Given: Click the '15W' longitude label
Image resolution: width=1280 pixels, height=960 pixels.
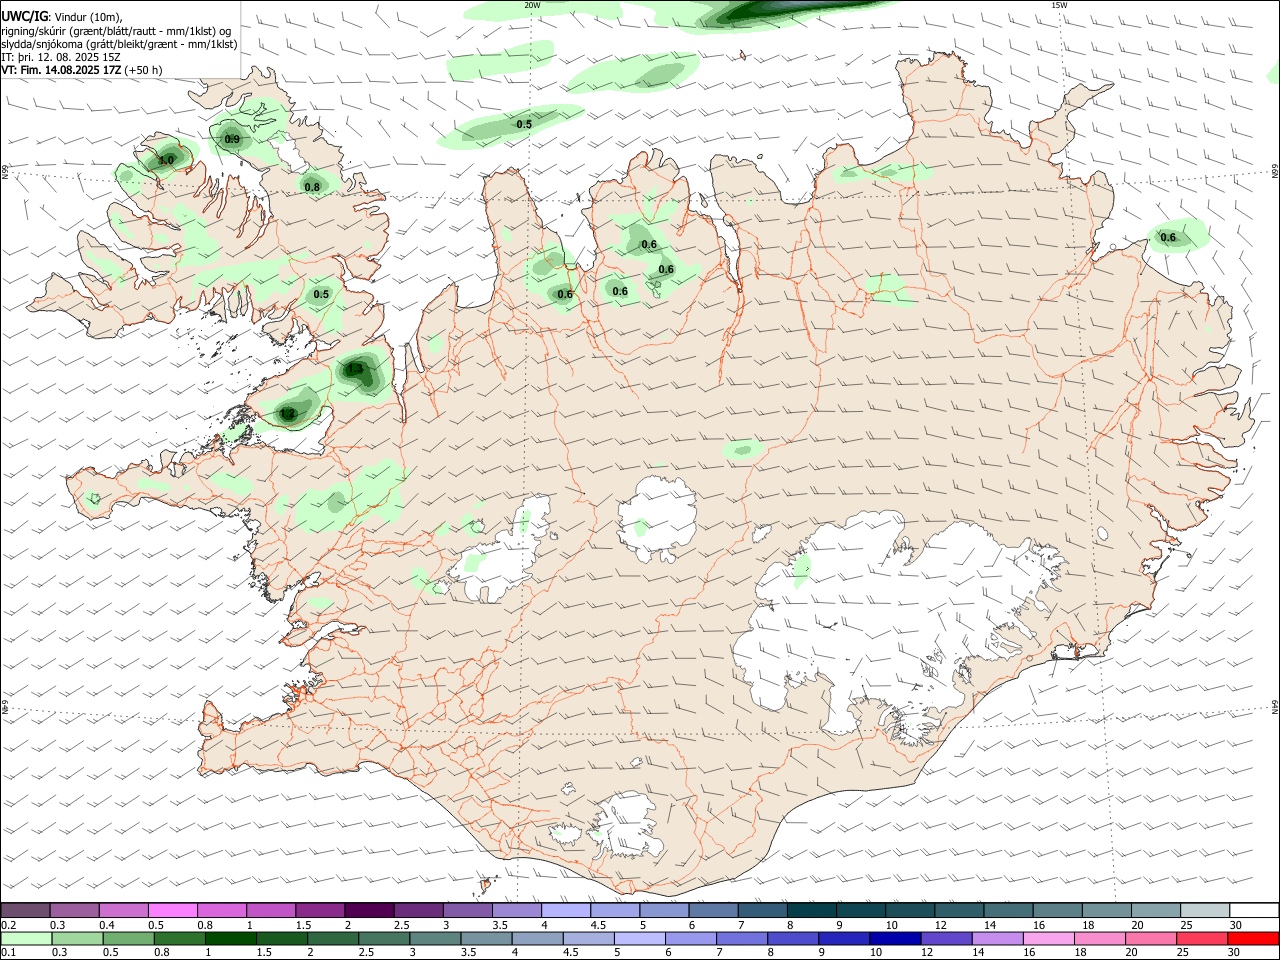Looking at the screenshot, I should [x=1060, y=5].
